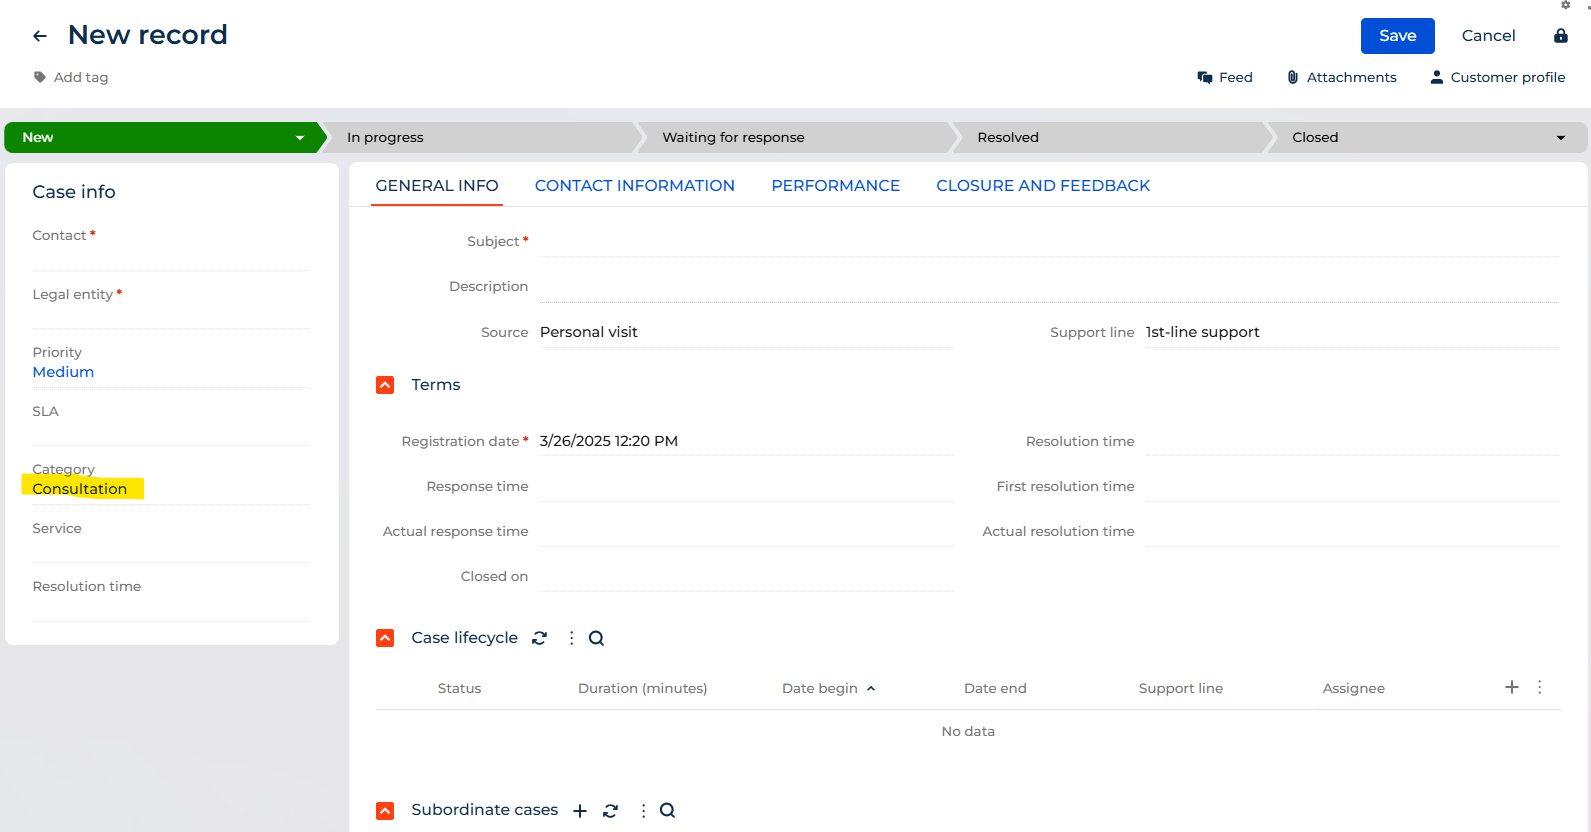Select the Consultation category value

tap(80, 489)
